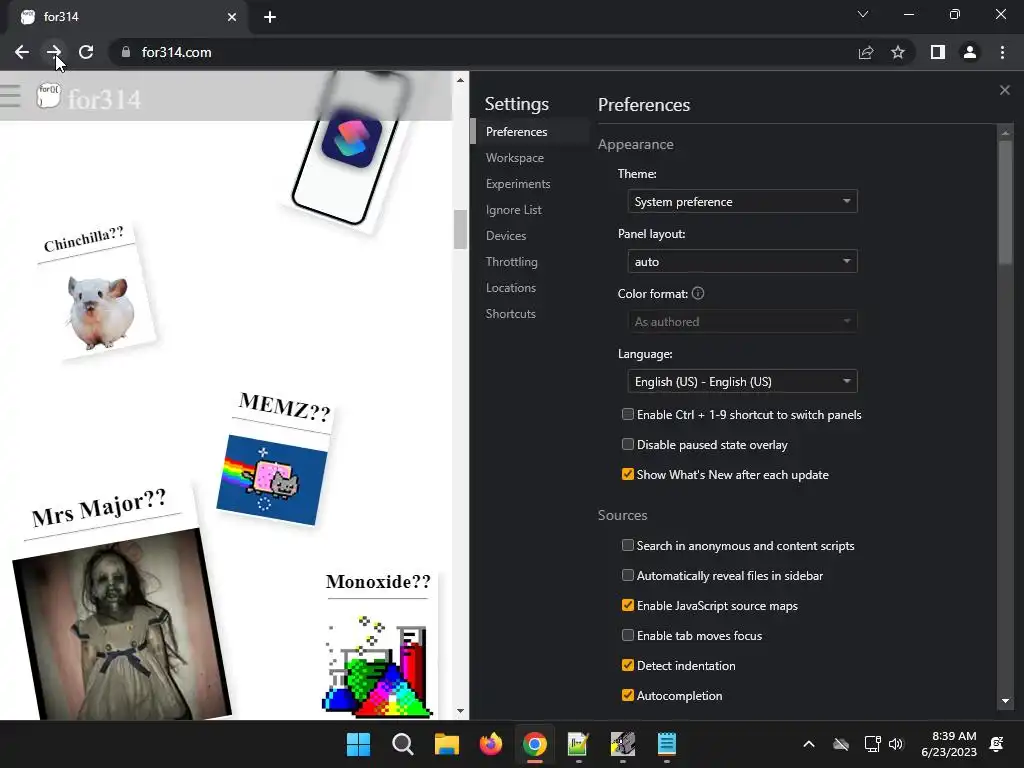Open Chrome three-dot menu

(1002, 52)
